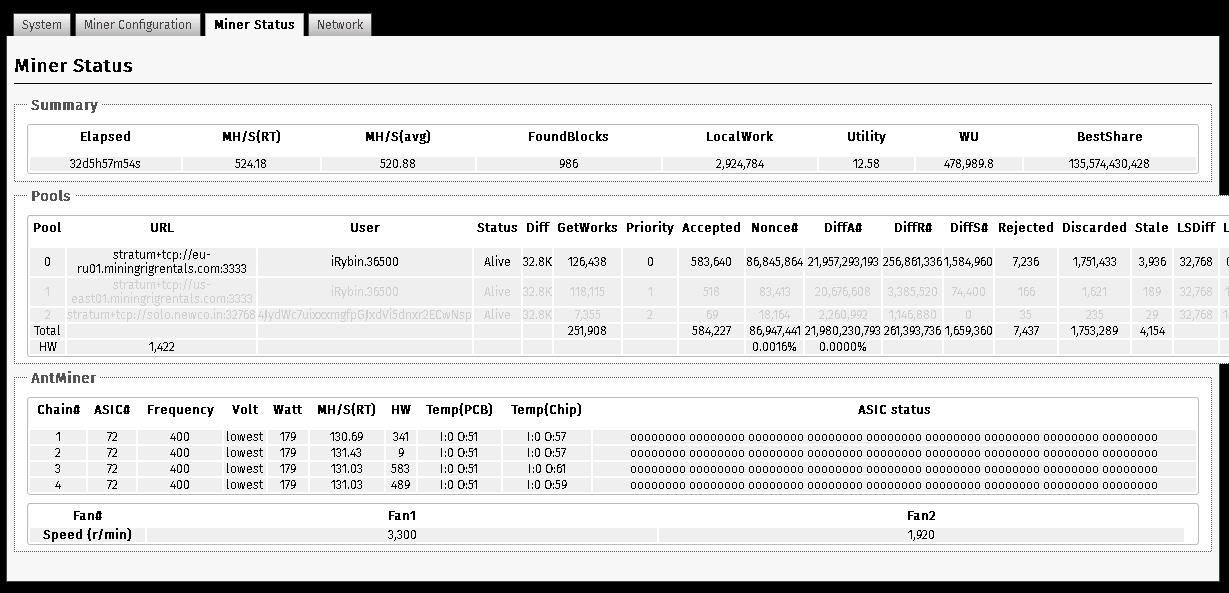Click Total Rejected value 7,437
The height and width of the screenshot is (593, 1229).
pos(1025,331)
